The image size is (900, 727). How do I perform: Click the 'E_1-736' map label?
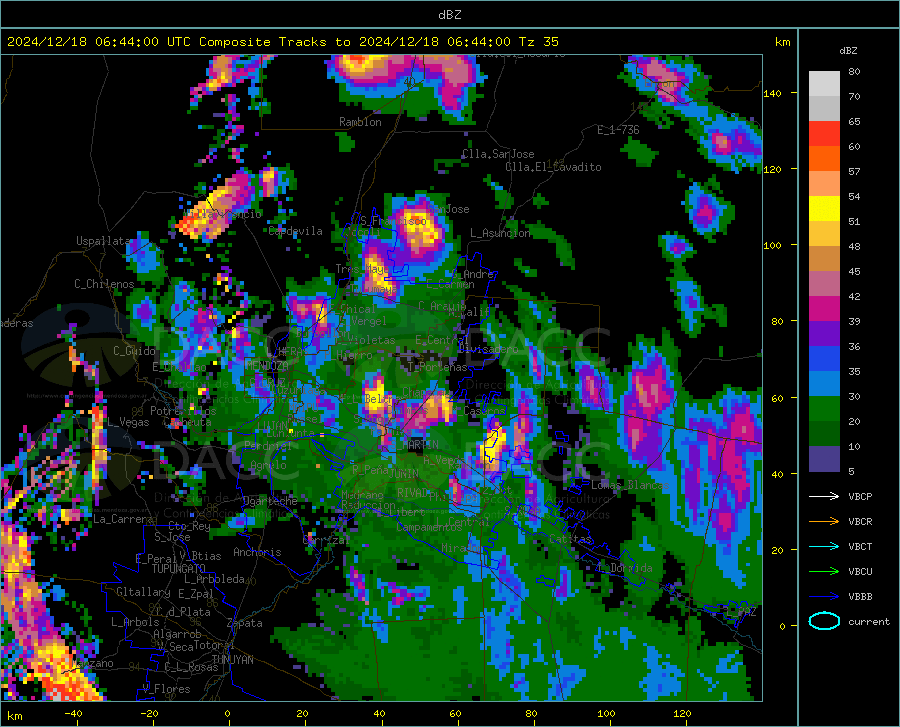click(618, 130)
